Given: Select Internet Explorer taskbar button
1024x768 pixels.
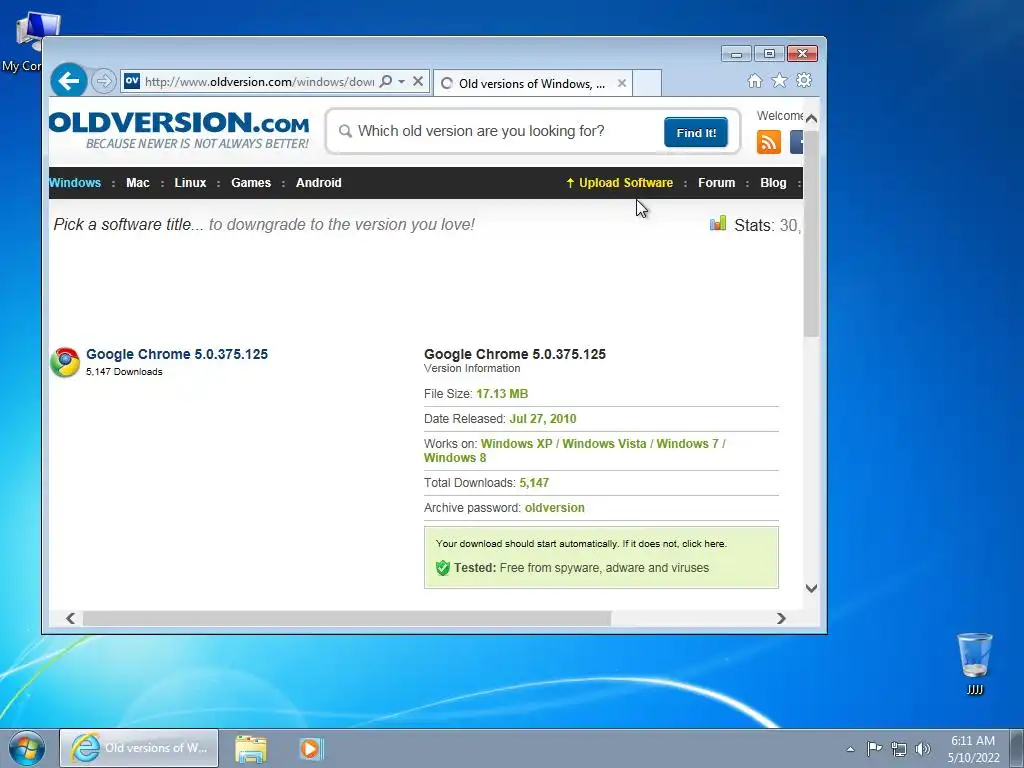Looking at the screenshot, I should click(139, 748).
